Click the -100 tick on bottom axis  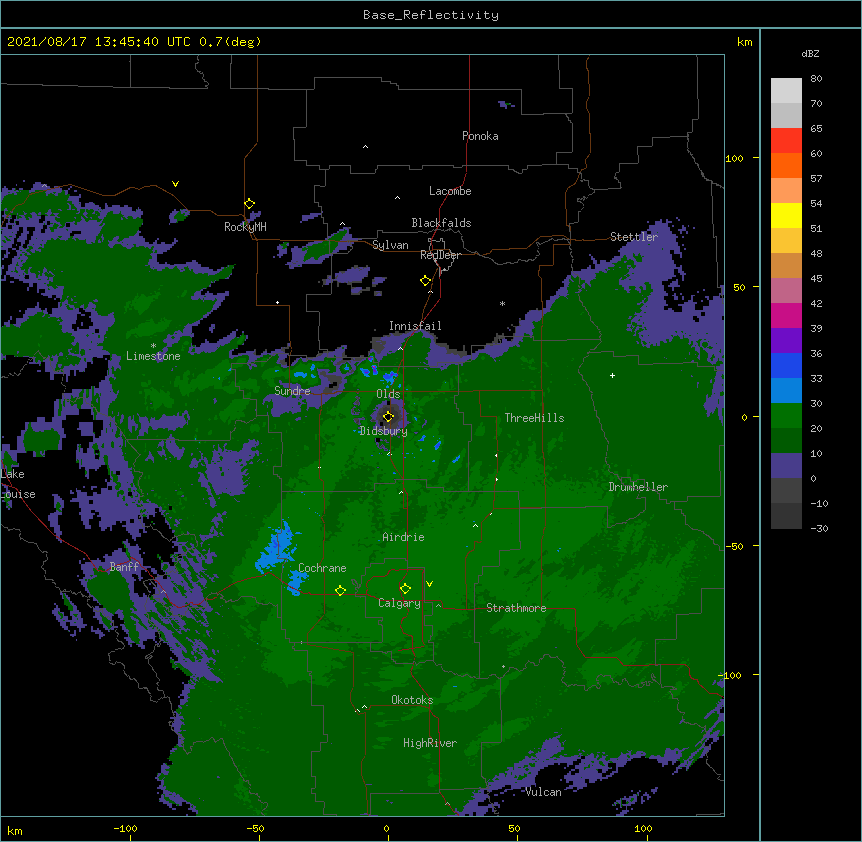[x=125, y=828]
